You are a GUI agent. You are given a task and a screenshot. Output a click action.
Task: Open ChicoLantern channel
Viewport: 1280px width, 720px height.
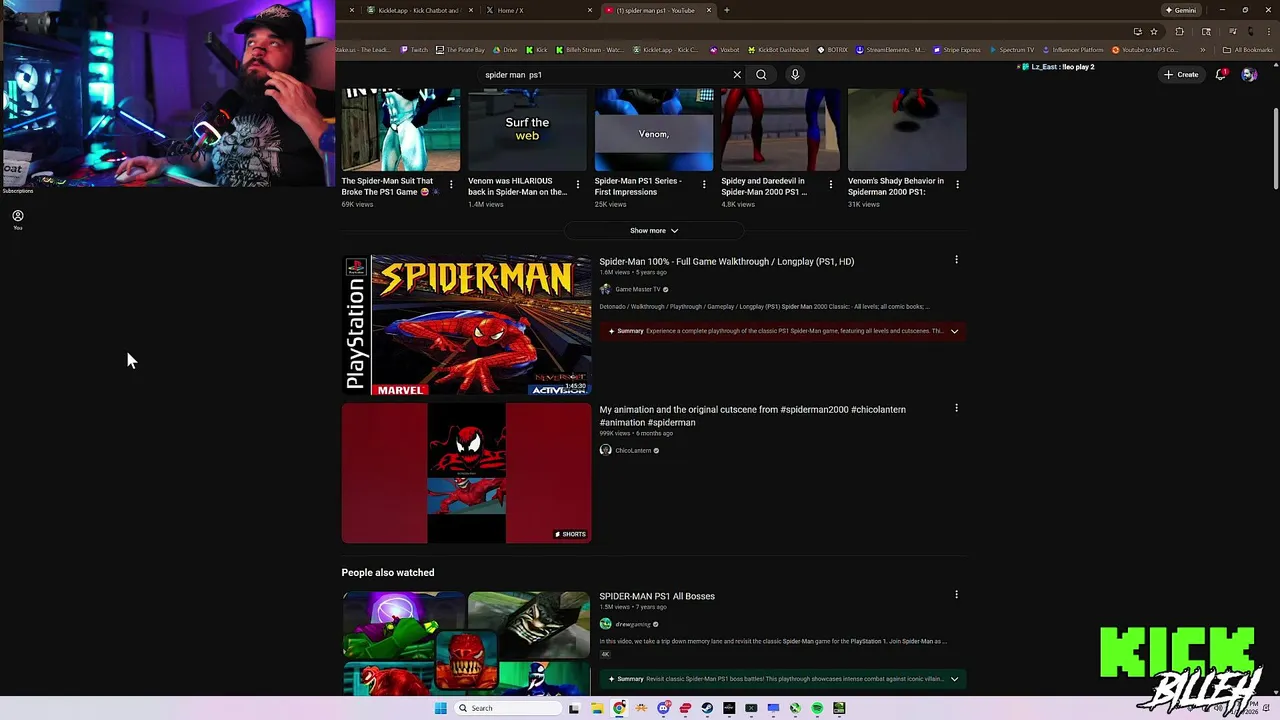click(x=633, y=450)
